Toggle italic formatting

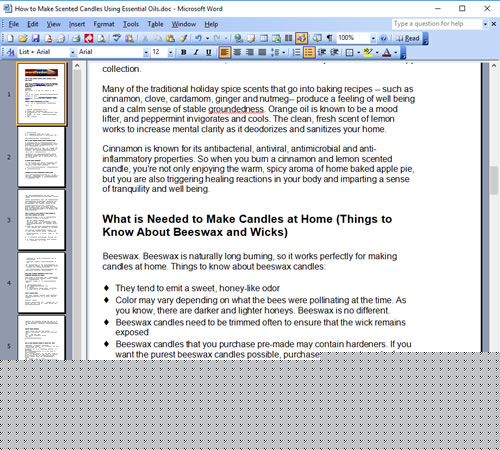(196, 52)
